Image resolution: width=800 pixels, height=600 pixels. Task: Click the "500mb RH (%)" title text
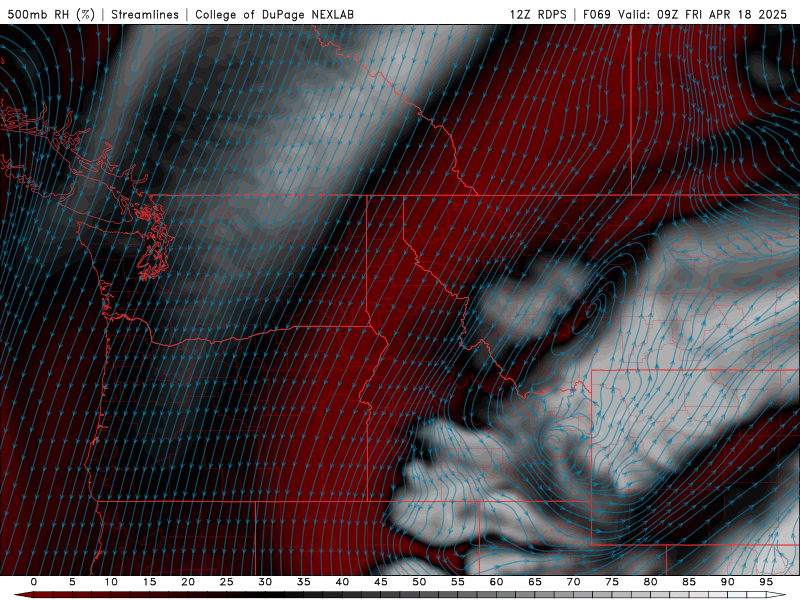pyautogui.click(x=52, y=14)
